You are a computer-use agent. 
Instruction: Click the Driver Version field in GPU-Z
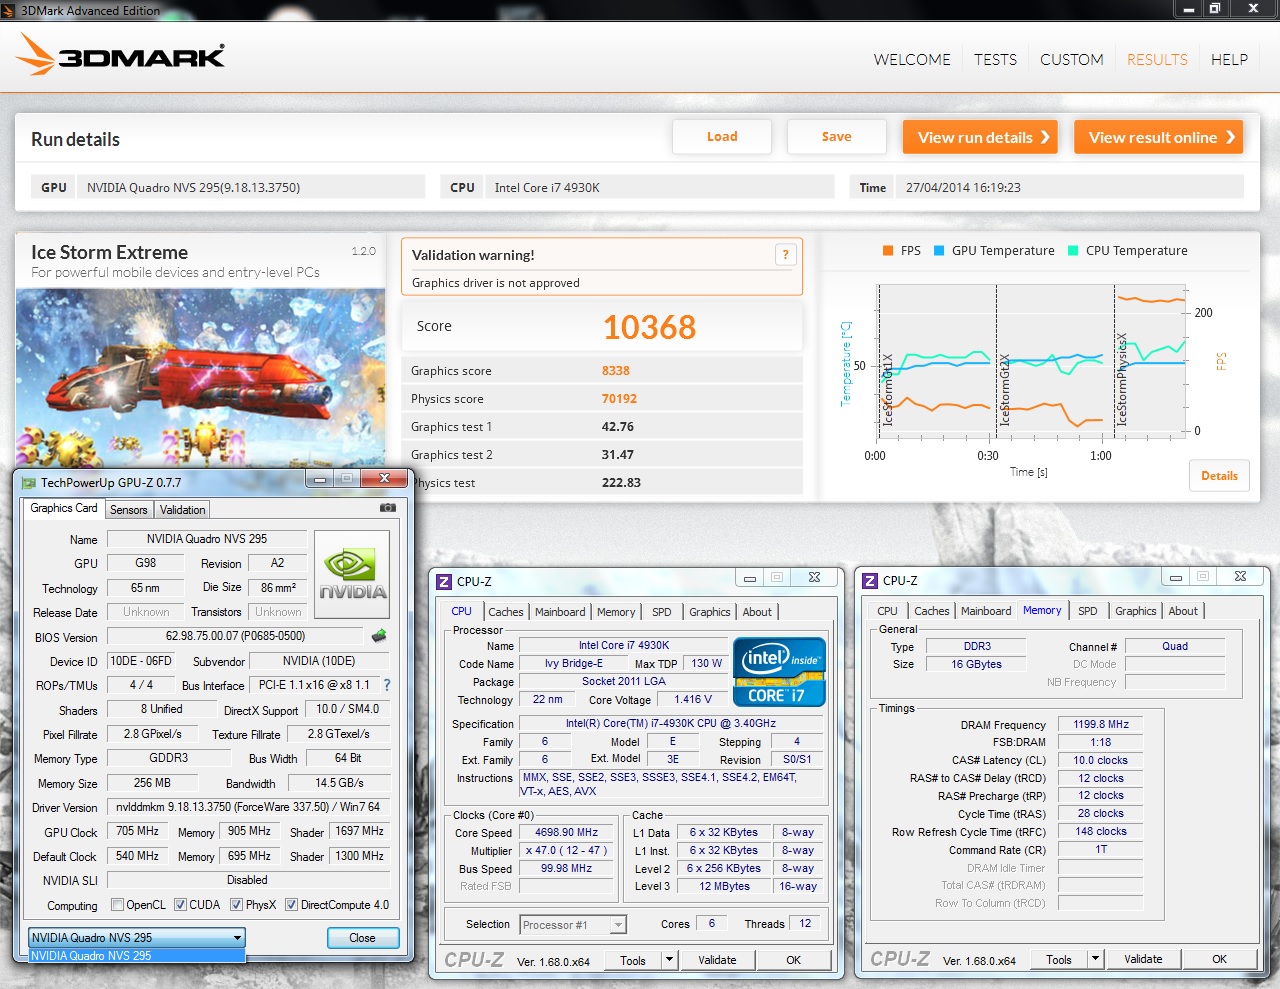[248, 807]
